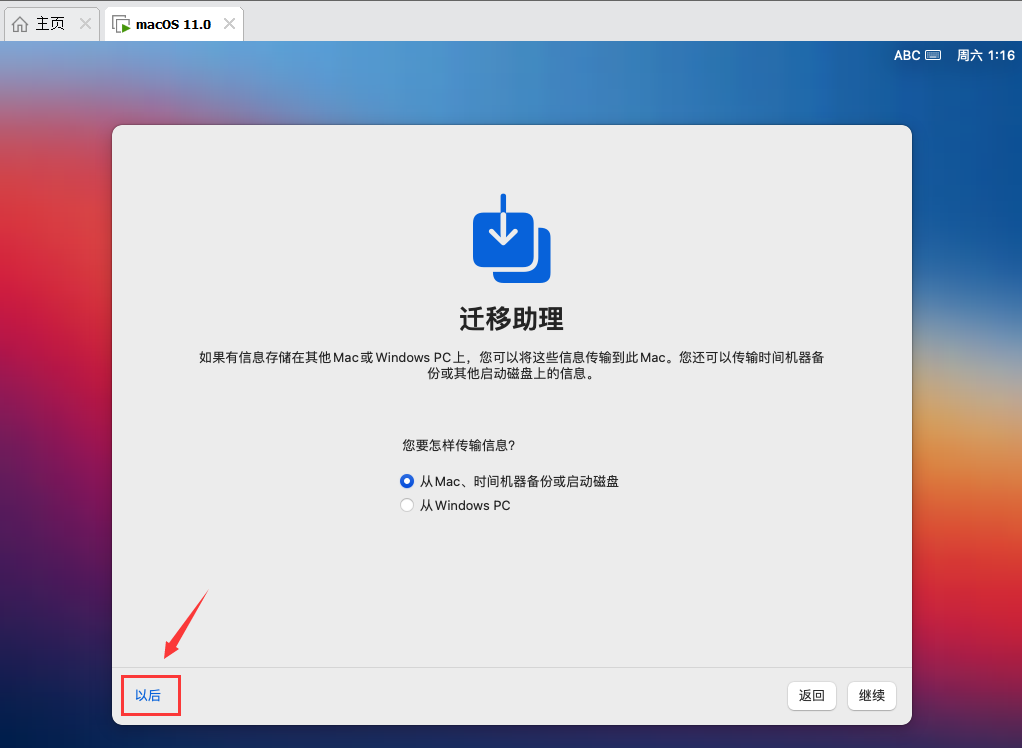Select the macOS 11.0 tab
1022x748 pixels.
(x=174, y=24)
